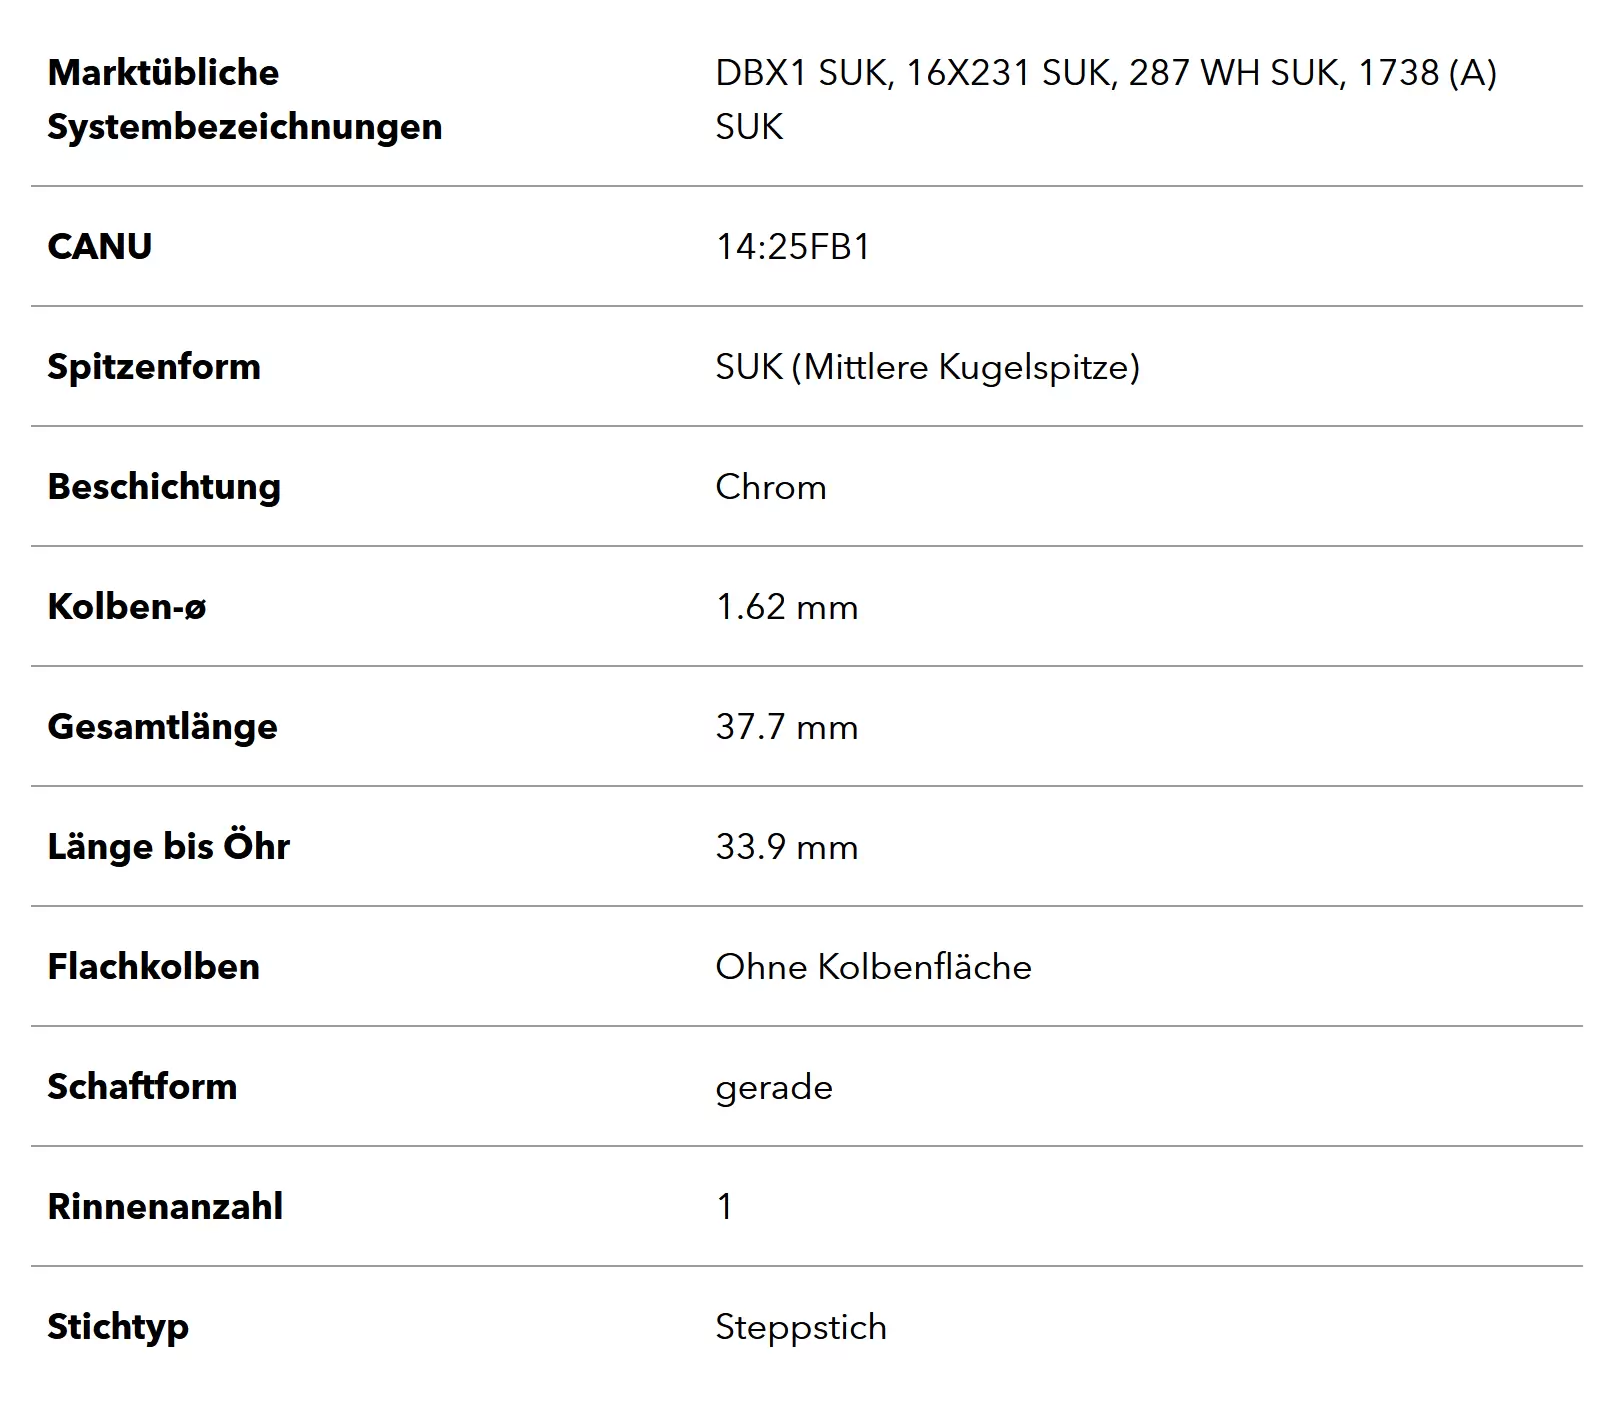
Task: Click the Flachkolben label
Action: (x=154, y=966)
